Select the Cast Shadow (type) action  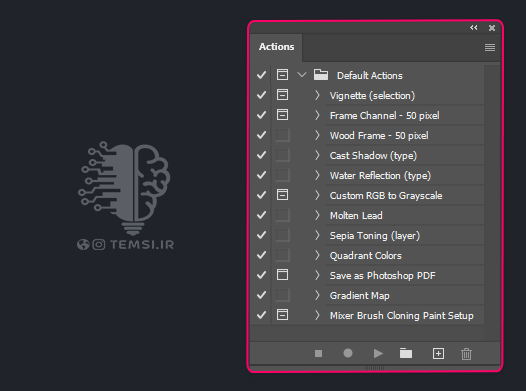373,156
